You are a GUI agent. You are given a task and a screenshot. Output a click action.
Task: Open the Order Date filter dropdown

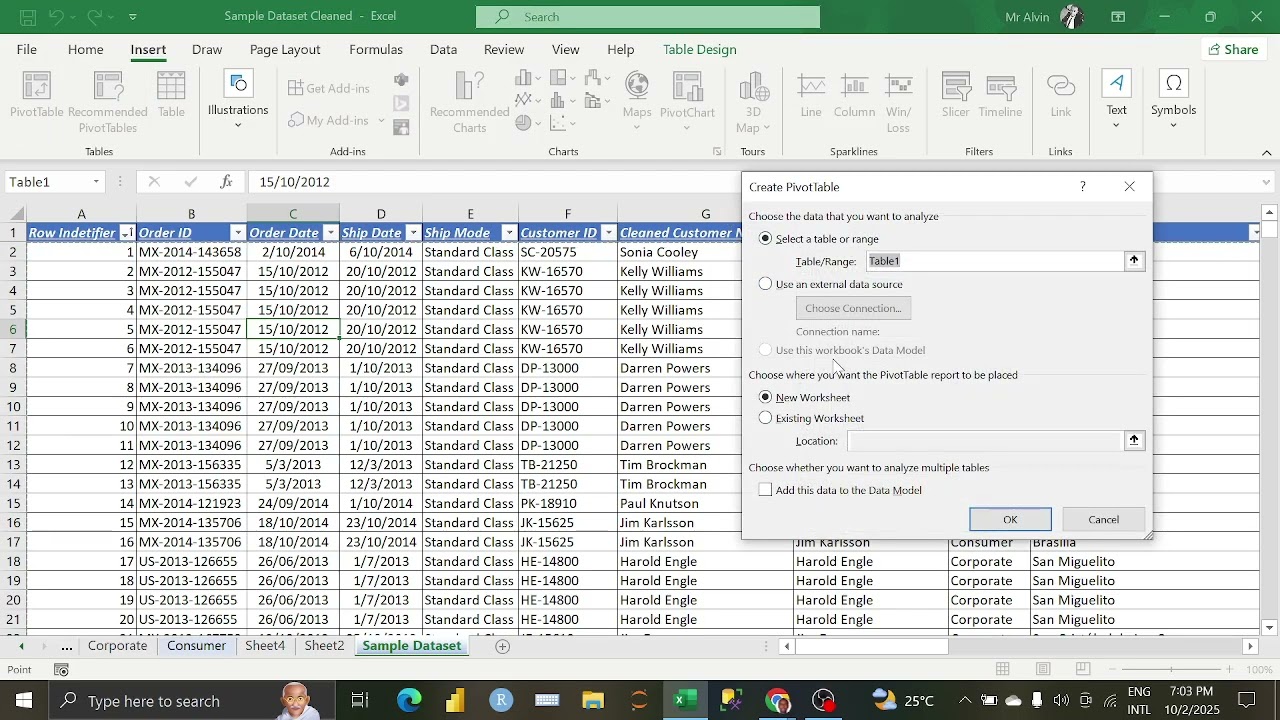point(330,233)
